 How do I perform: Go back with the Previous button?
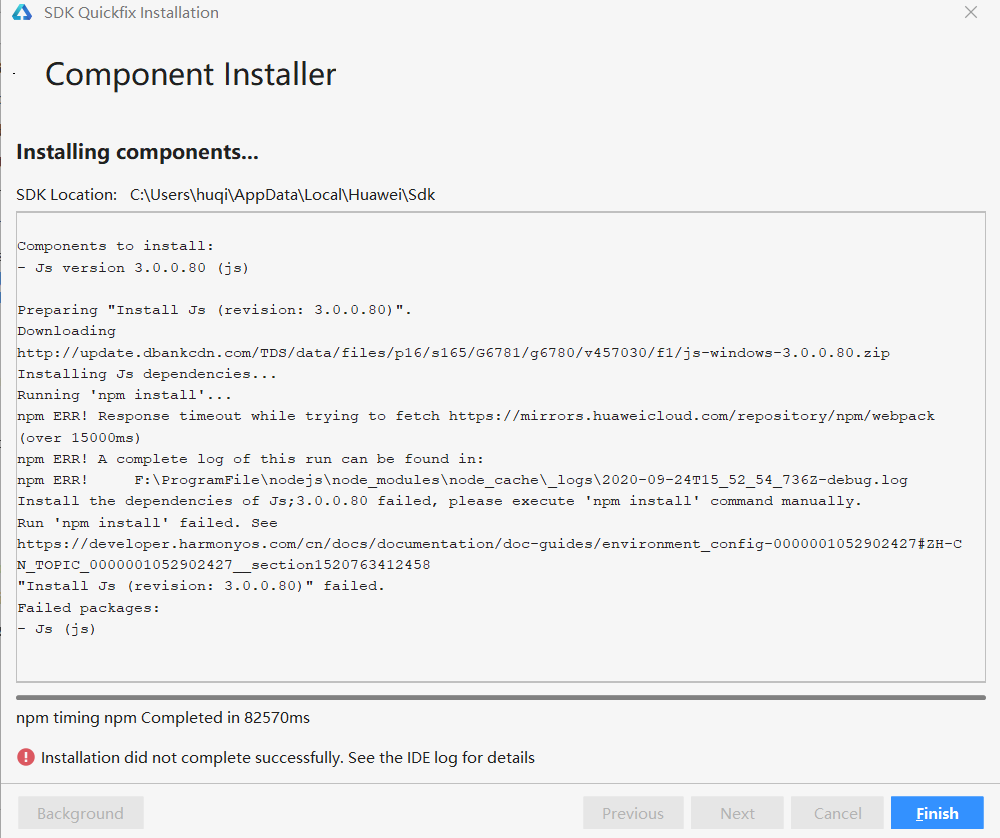pyautogui.click(x=633, y=813)
